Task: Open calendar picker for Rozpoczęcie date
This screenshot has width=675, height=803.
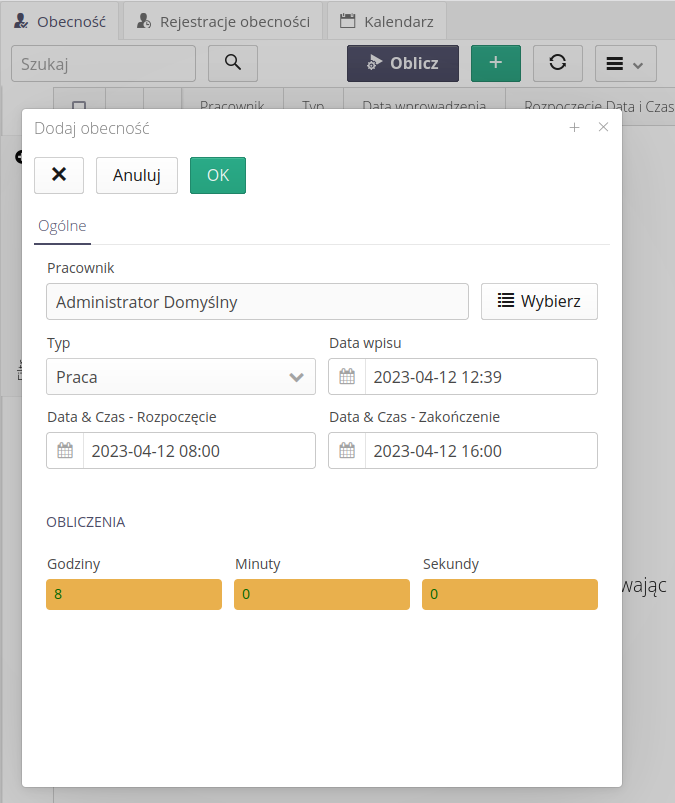Action: (x=65, y=451)
